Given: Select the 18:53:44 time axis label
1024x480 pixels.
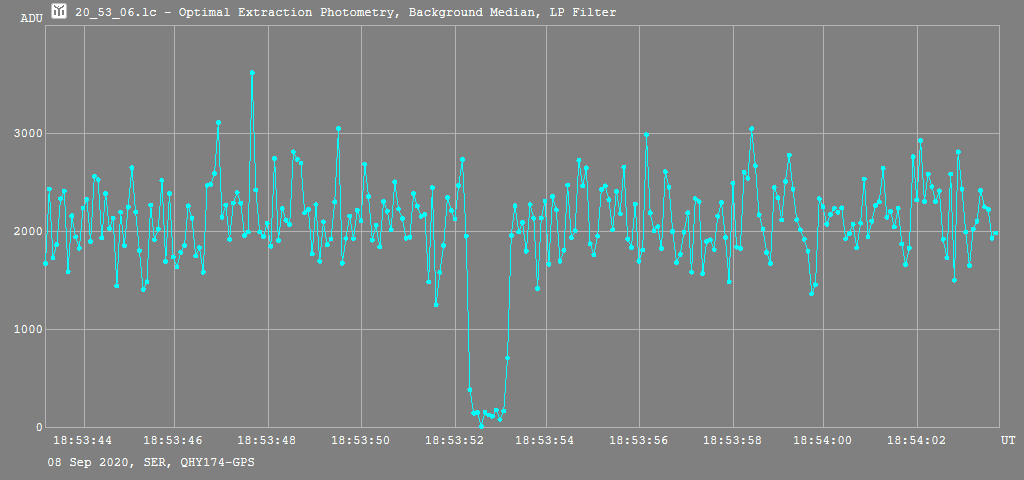Looking at the screenshot, I should [82, 439].
